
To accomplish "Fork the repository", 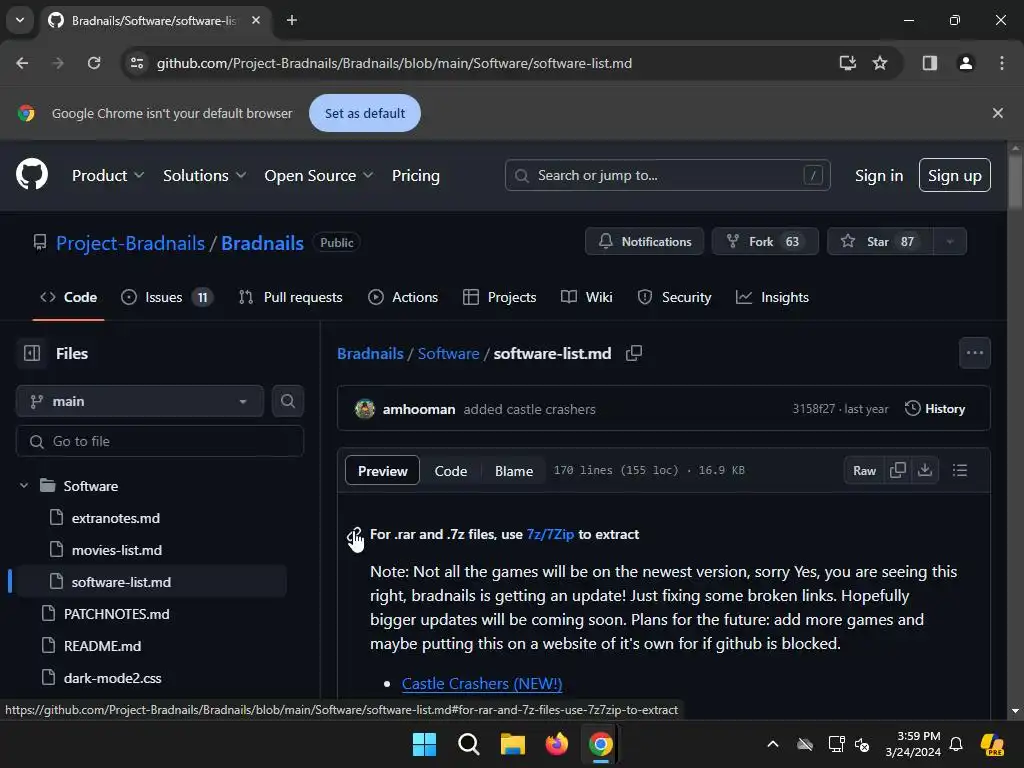I will pyautogui.click(x=765, y=242).
